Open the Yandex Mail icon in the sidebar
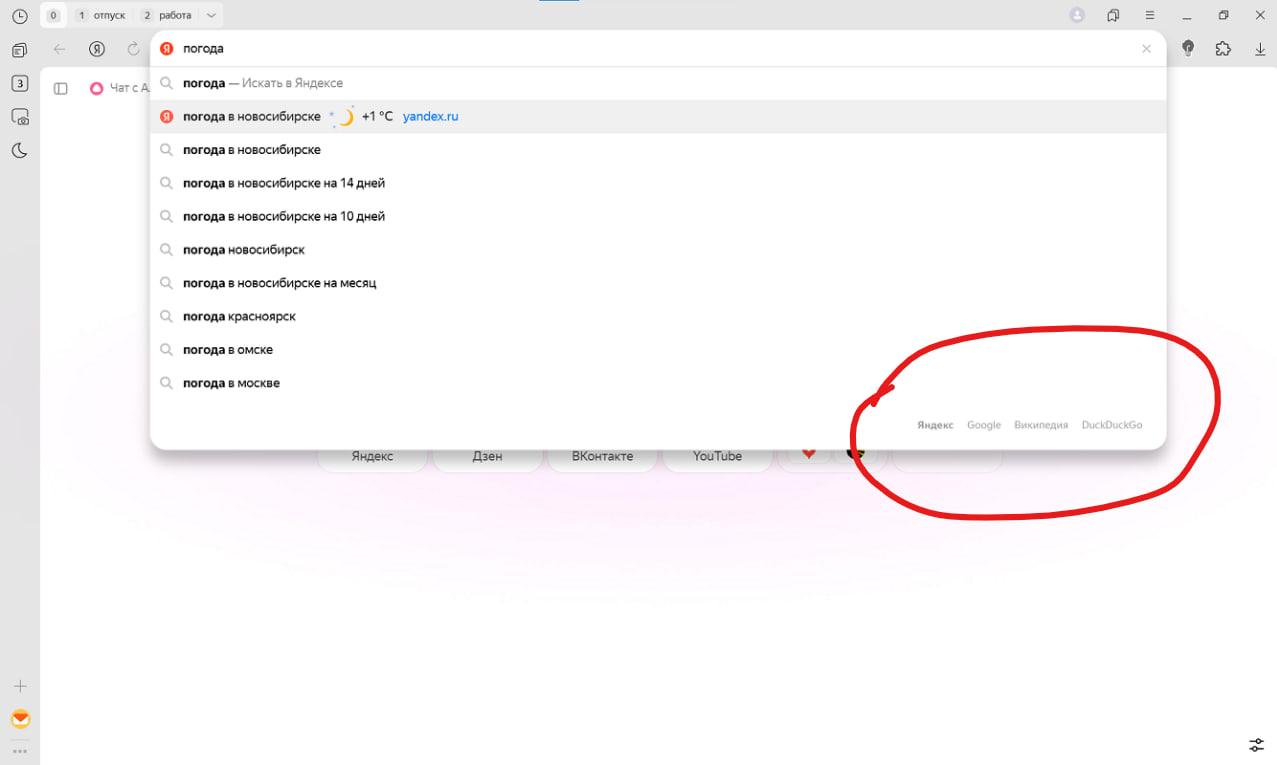 19,719
